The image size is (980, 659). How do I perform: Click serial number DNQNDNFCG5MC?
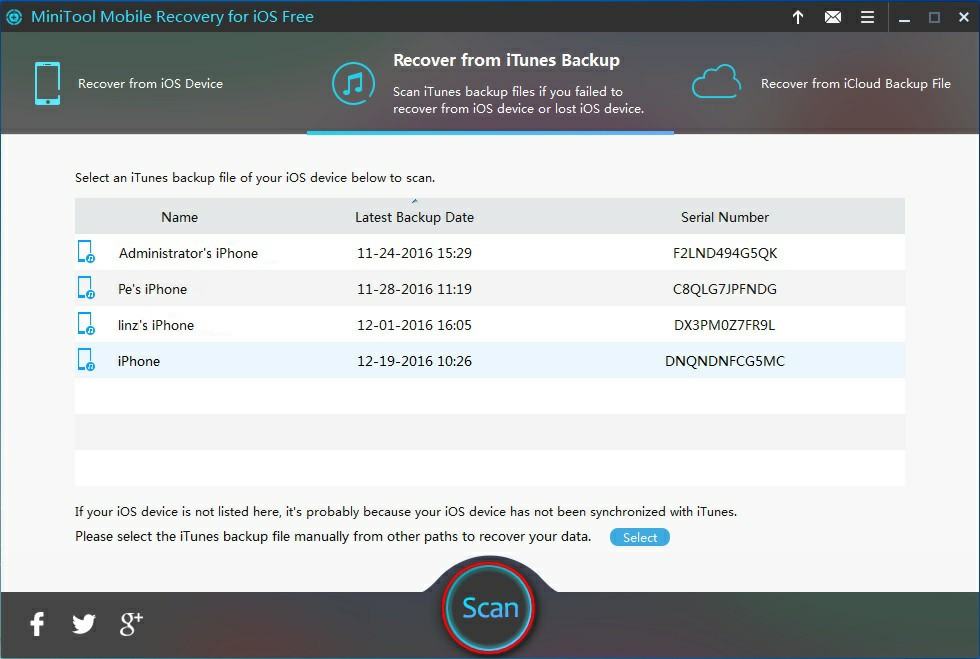click(725, 361)
